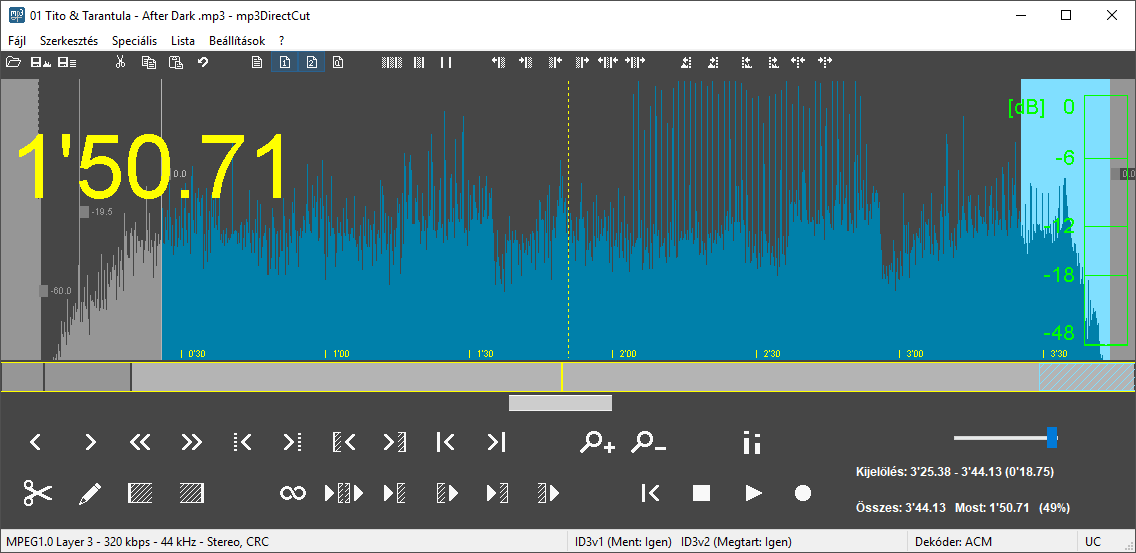This screenshot has height=553, width=1136.
Task: Click the large yellow 1'50.71 time display
Action: coord(152,167)
